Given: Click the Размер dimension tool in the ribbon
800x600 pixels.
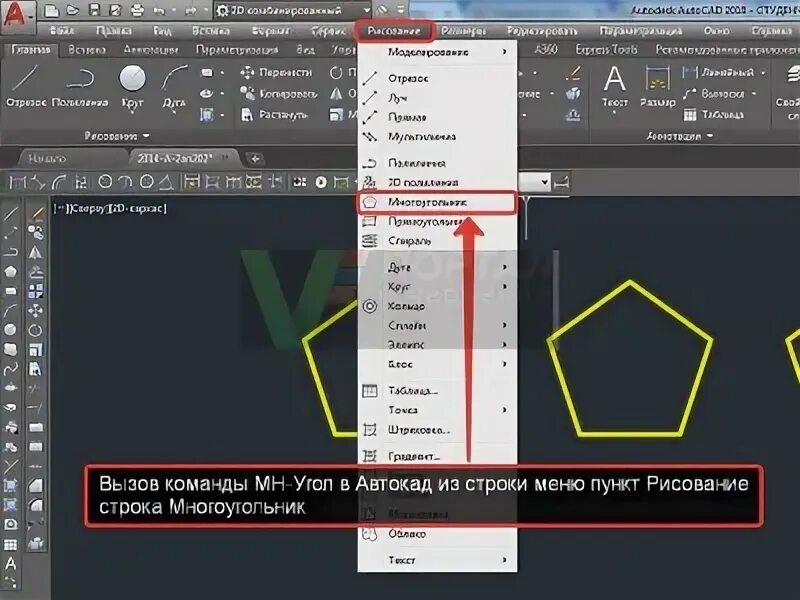Looking at the screenshot, I should (x=658, y=87).
